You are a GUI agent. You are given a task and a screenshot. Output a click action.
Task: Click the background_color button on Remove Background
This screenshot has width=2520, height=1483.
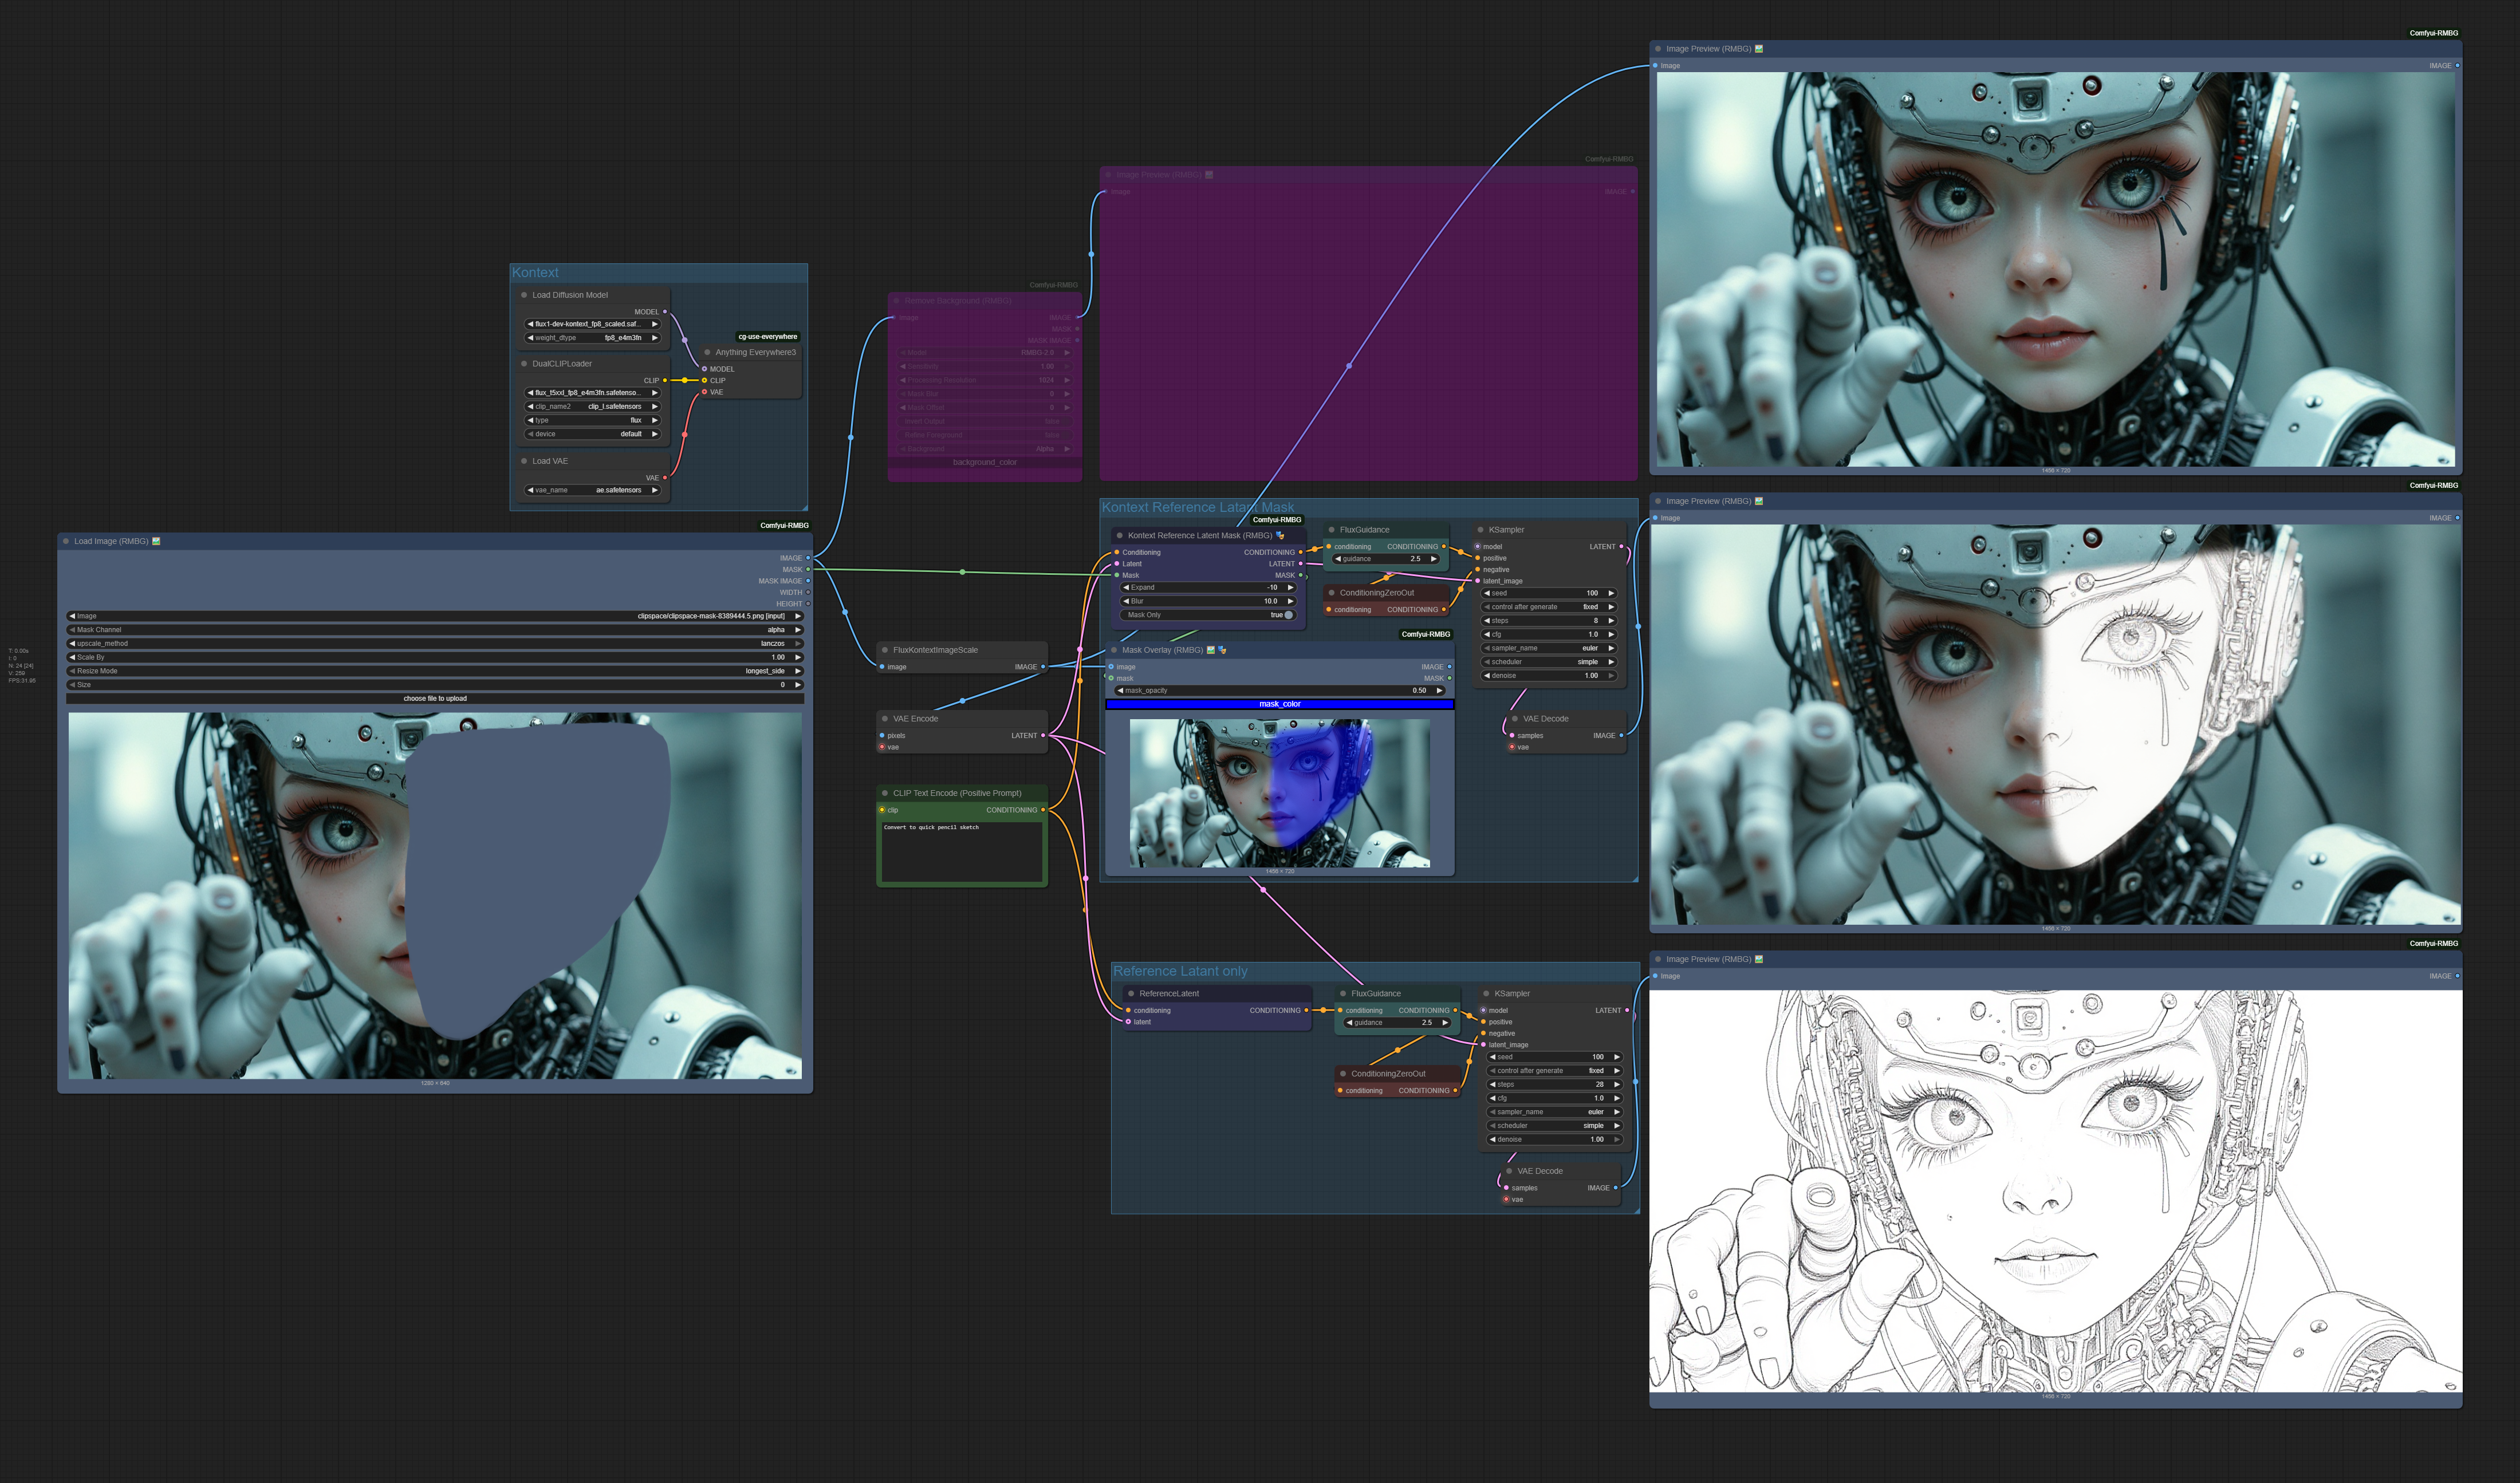984,462
